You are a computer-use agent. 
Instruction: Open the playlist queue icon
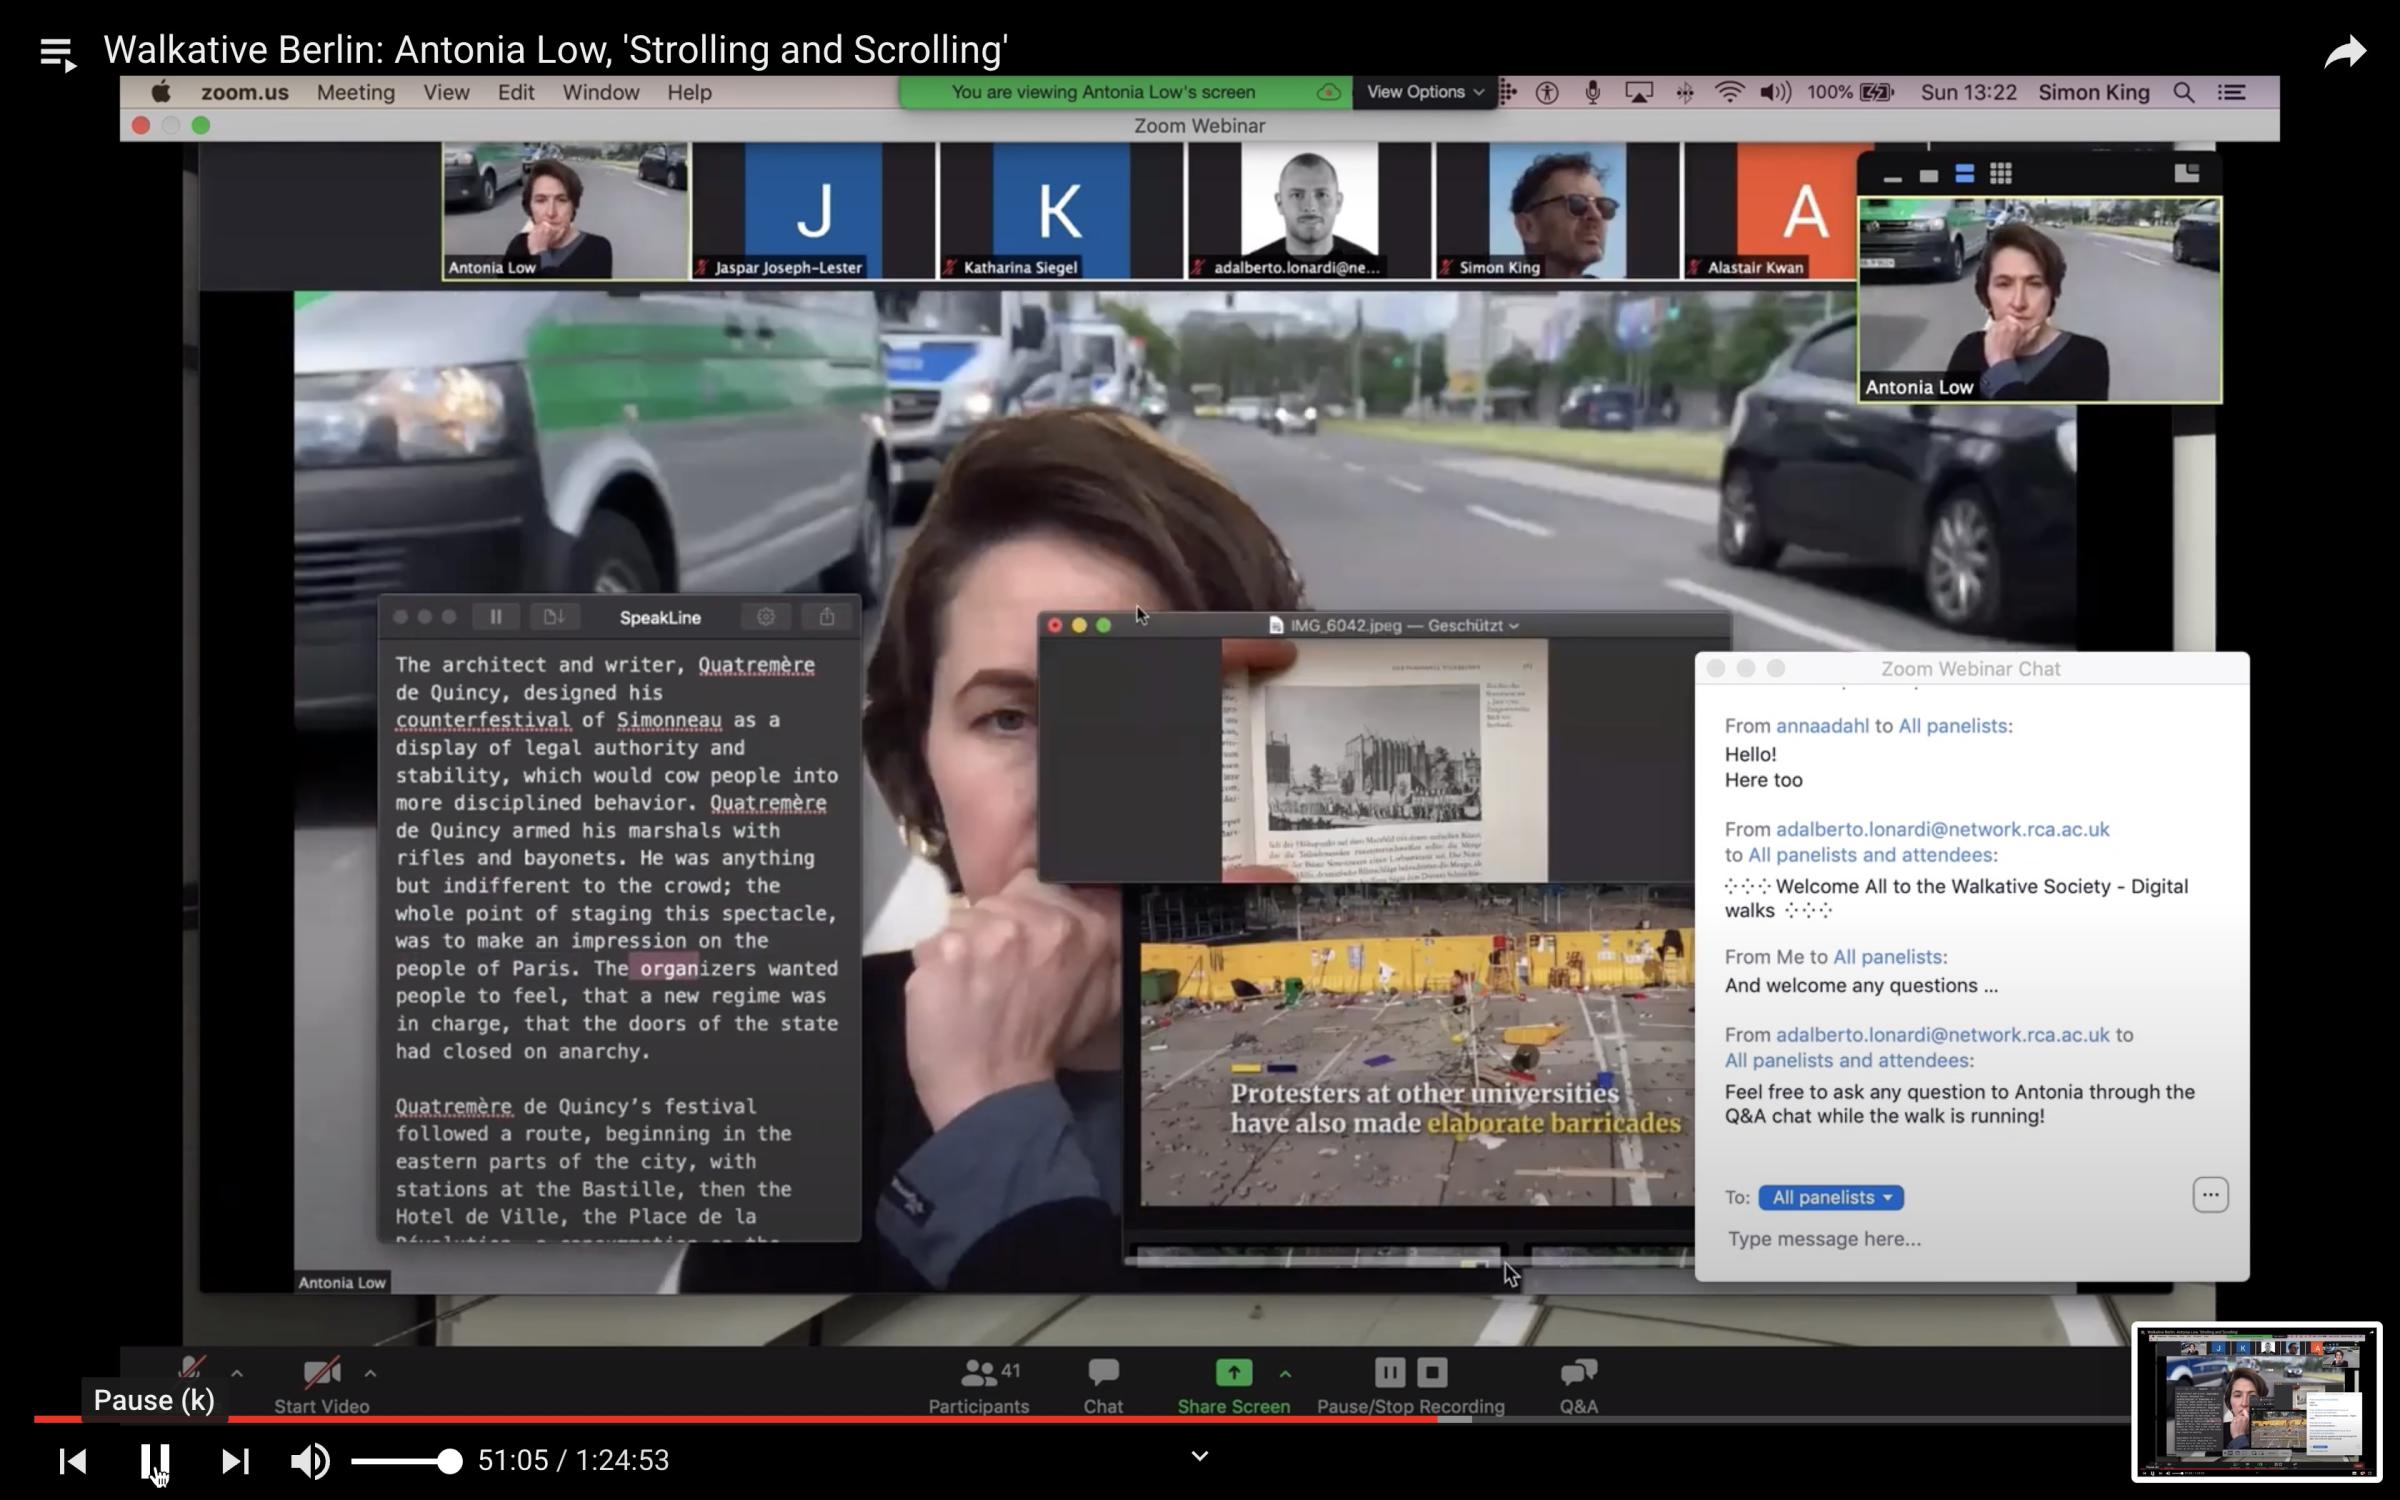point(57,53)
